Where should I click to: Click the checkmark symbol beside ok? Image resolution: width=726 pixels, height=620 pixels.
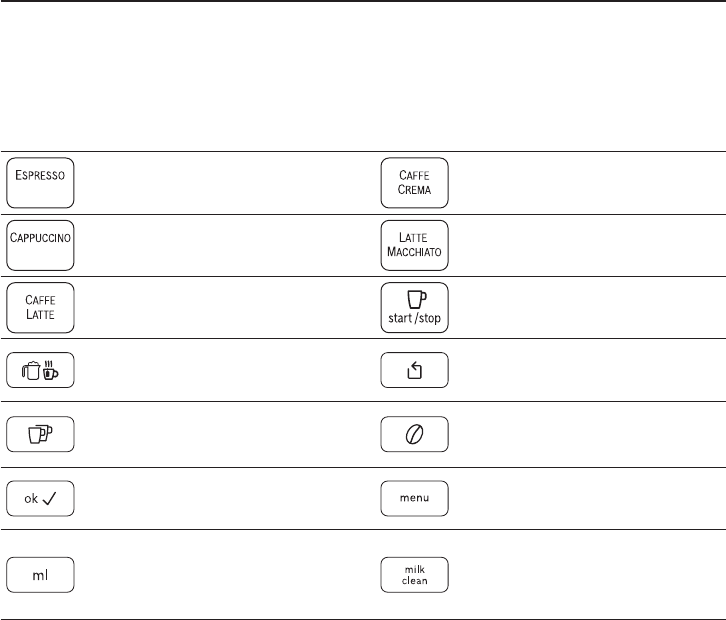[52, 497]
